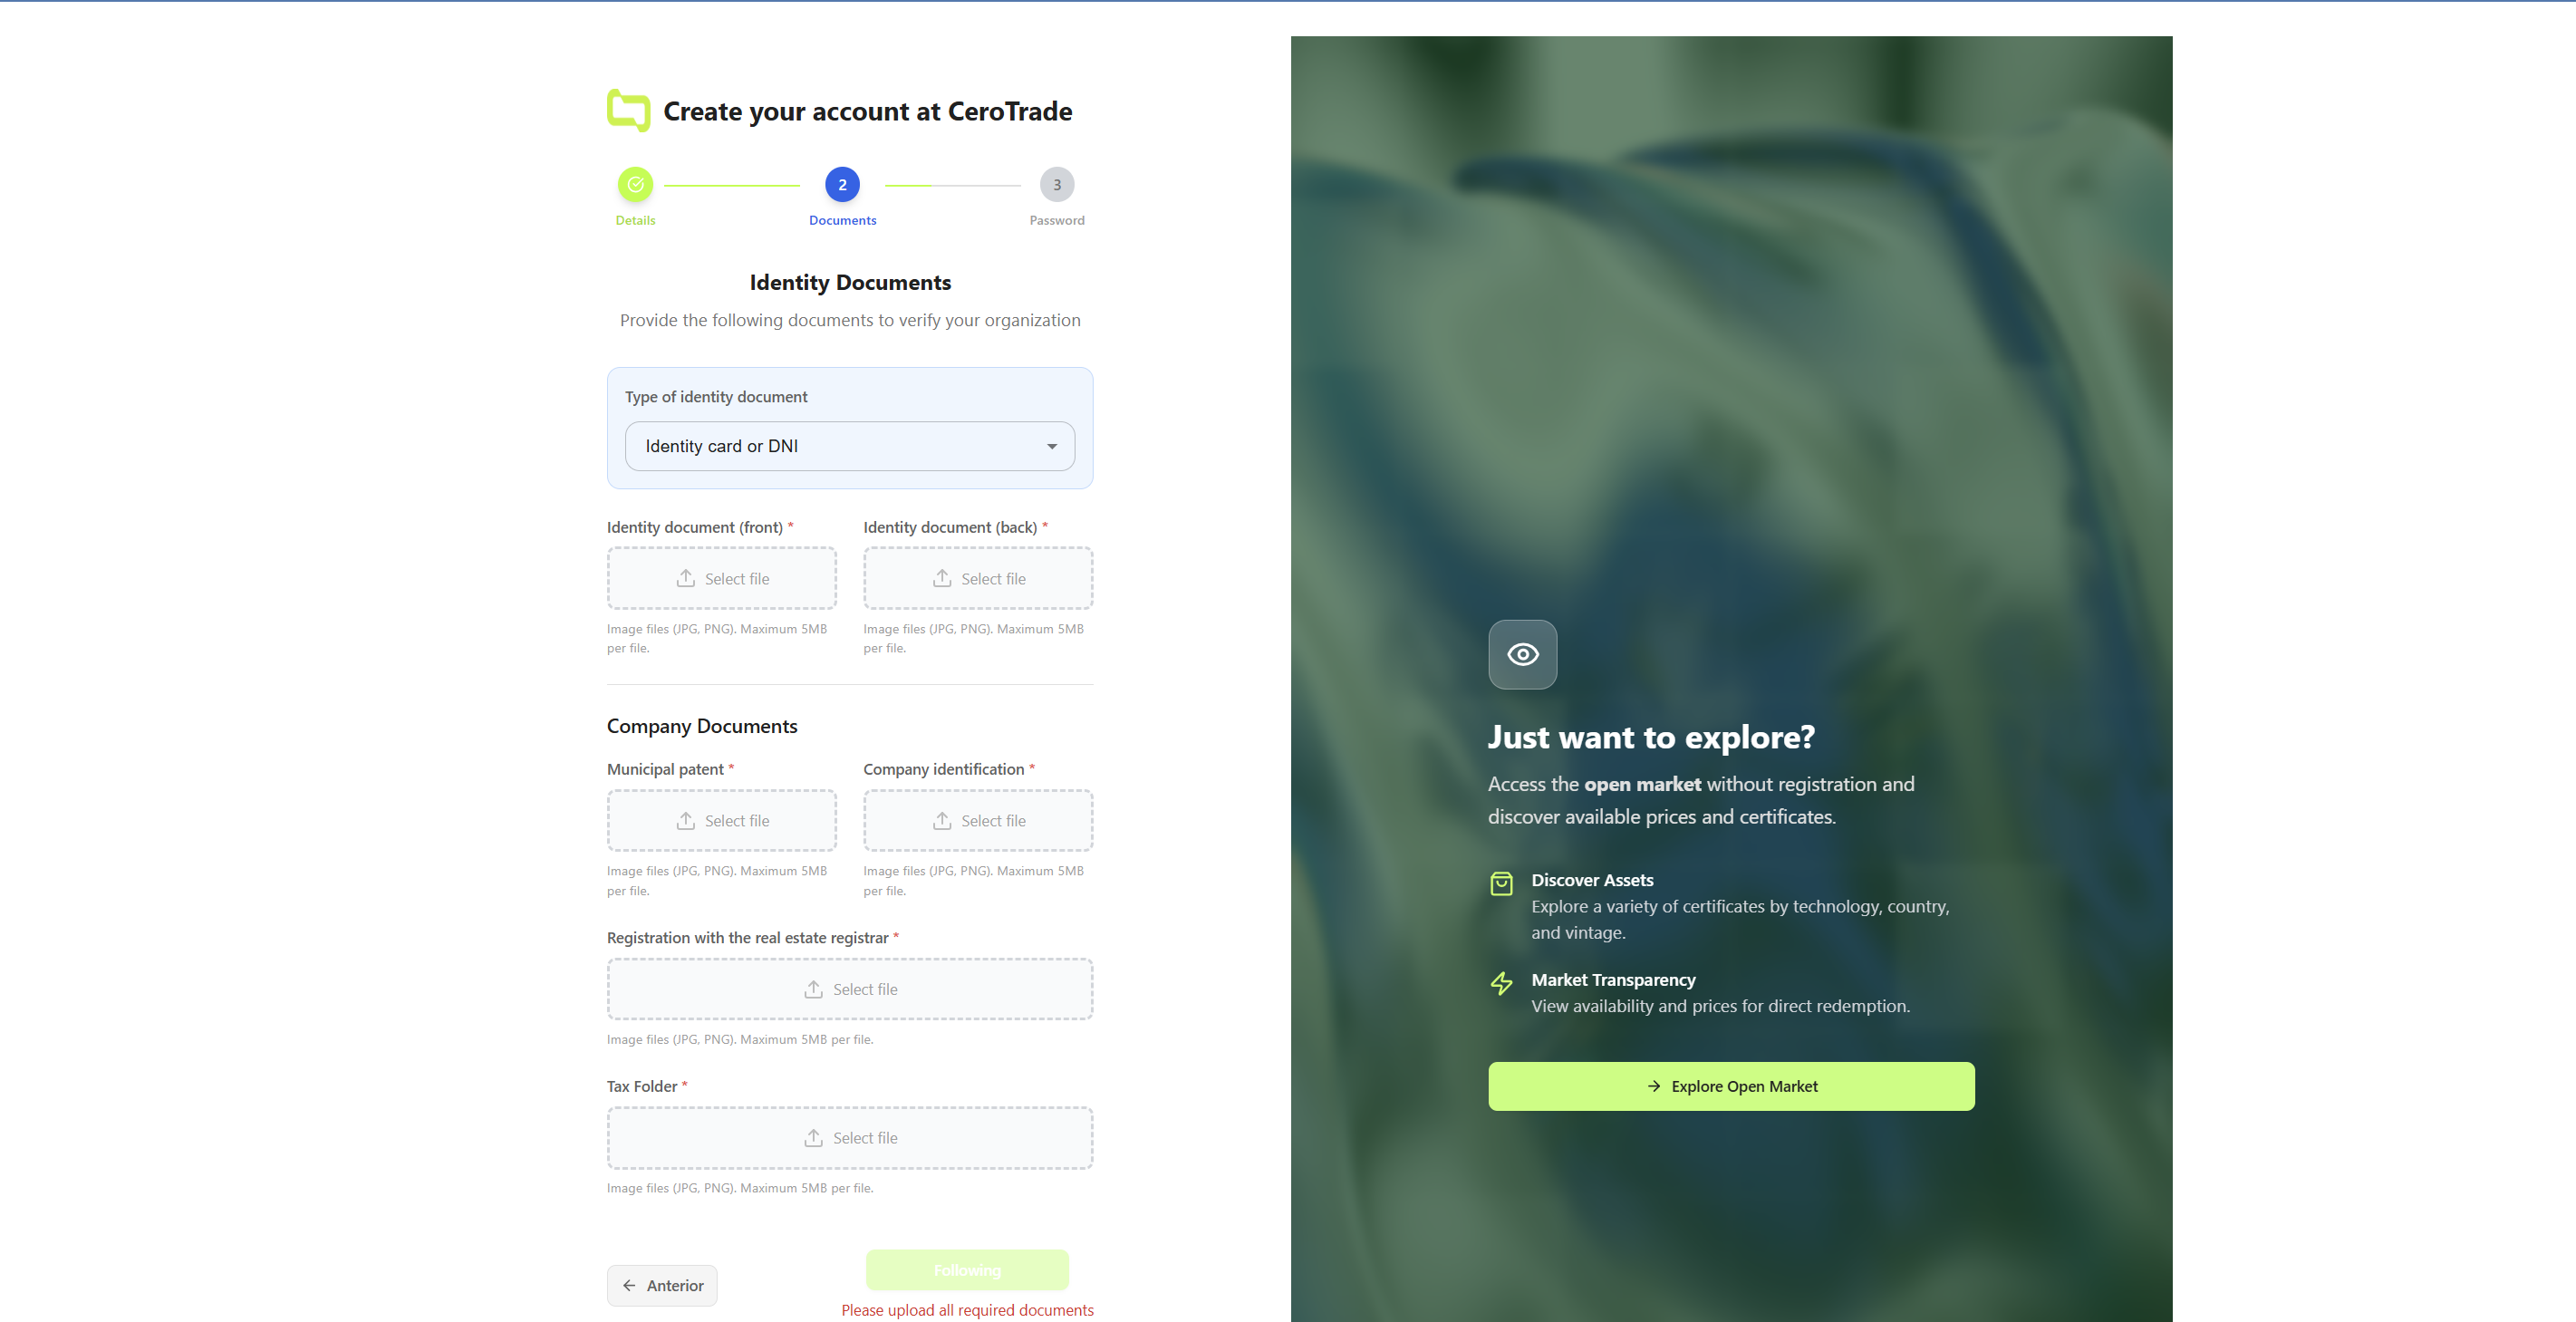Click the progress line between Documents and Password

coord(952,185)
